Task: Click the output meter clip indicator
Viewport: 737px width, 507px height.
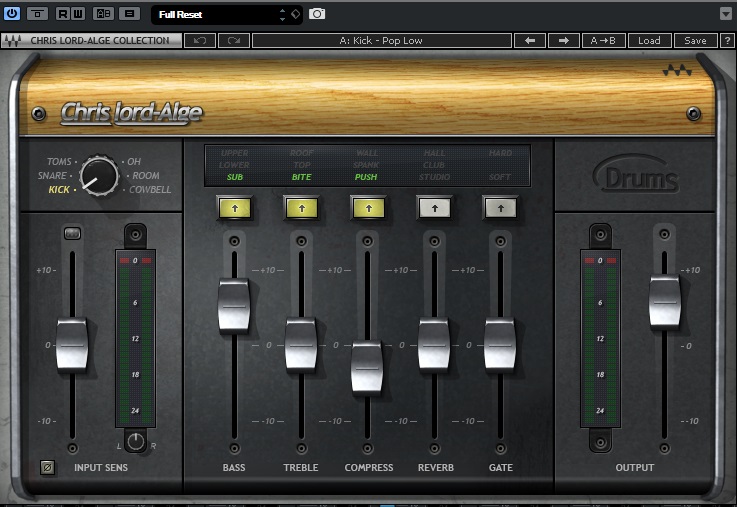Action: point(600,260)
